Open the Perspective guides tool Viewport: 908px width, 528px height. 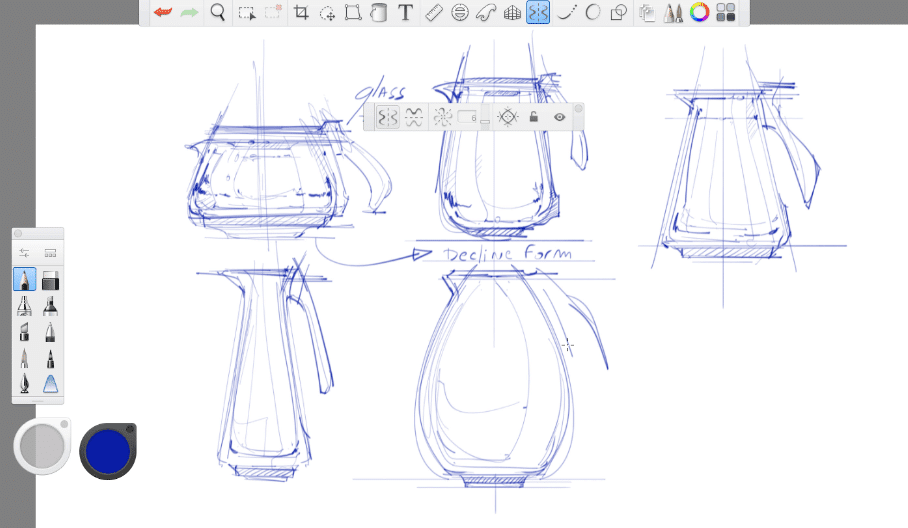point(512,13)
